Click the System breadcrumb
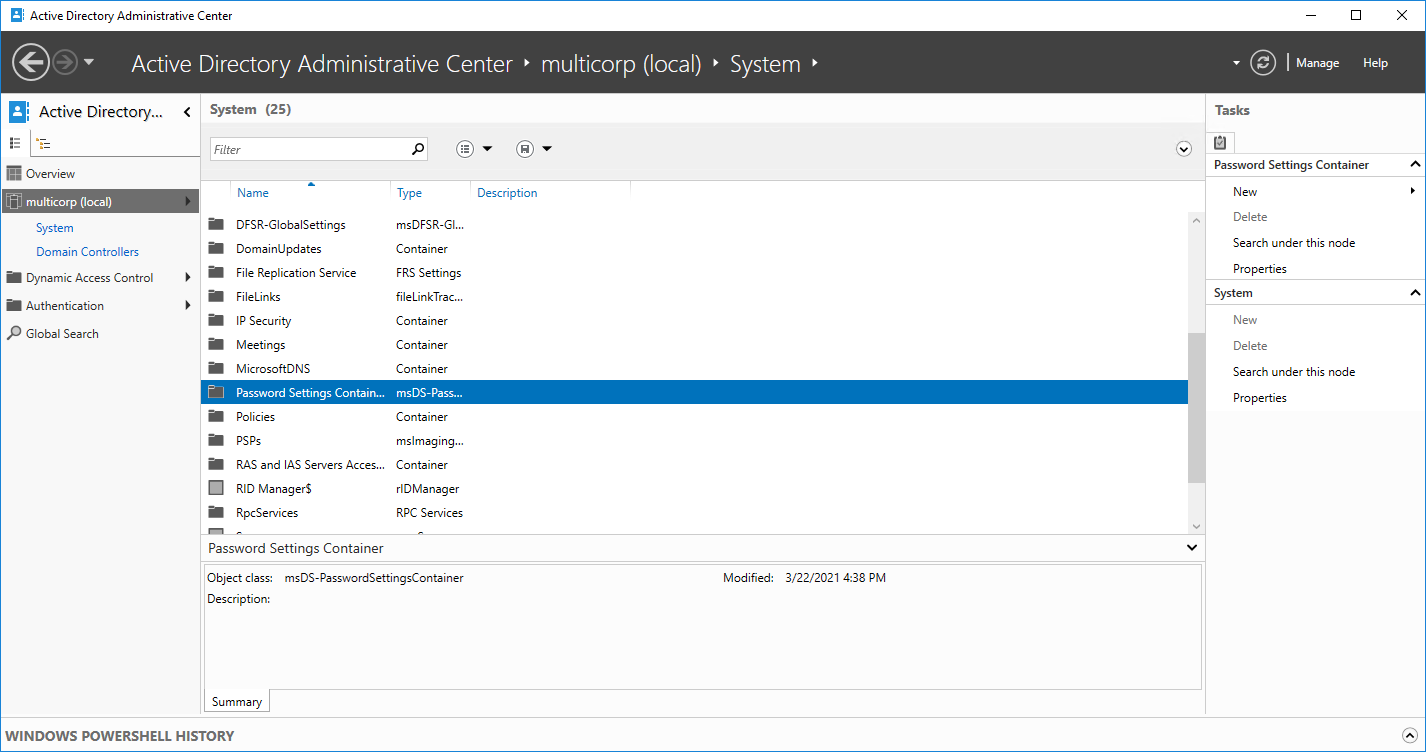Viewport: 1426px width, 752px height. pos(765,64)
